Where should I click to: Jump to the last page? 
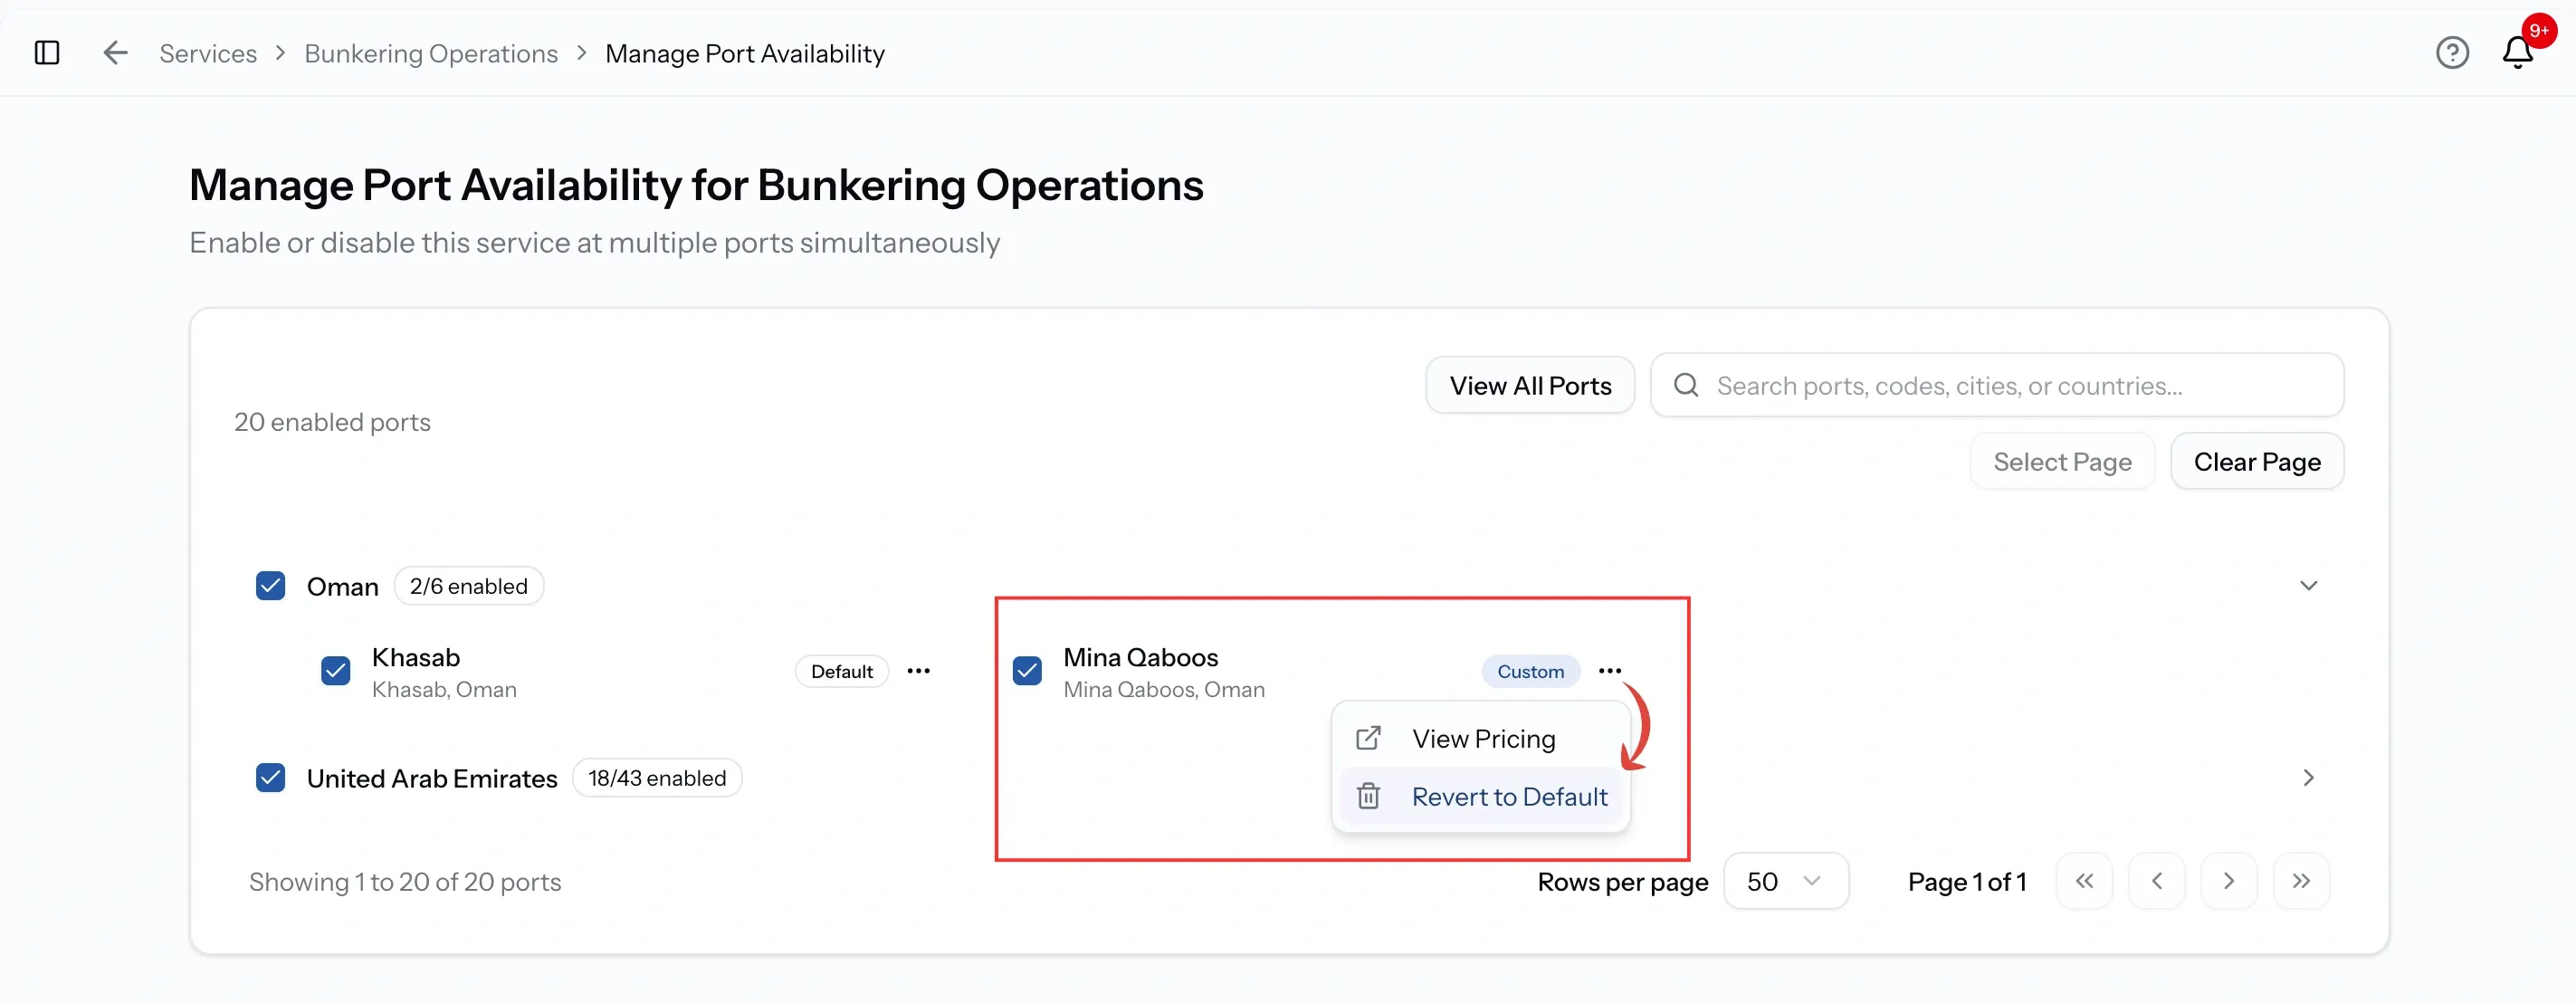point(2301,881)
